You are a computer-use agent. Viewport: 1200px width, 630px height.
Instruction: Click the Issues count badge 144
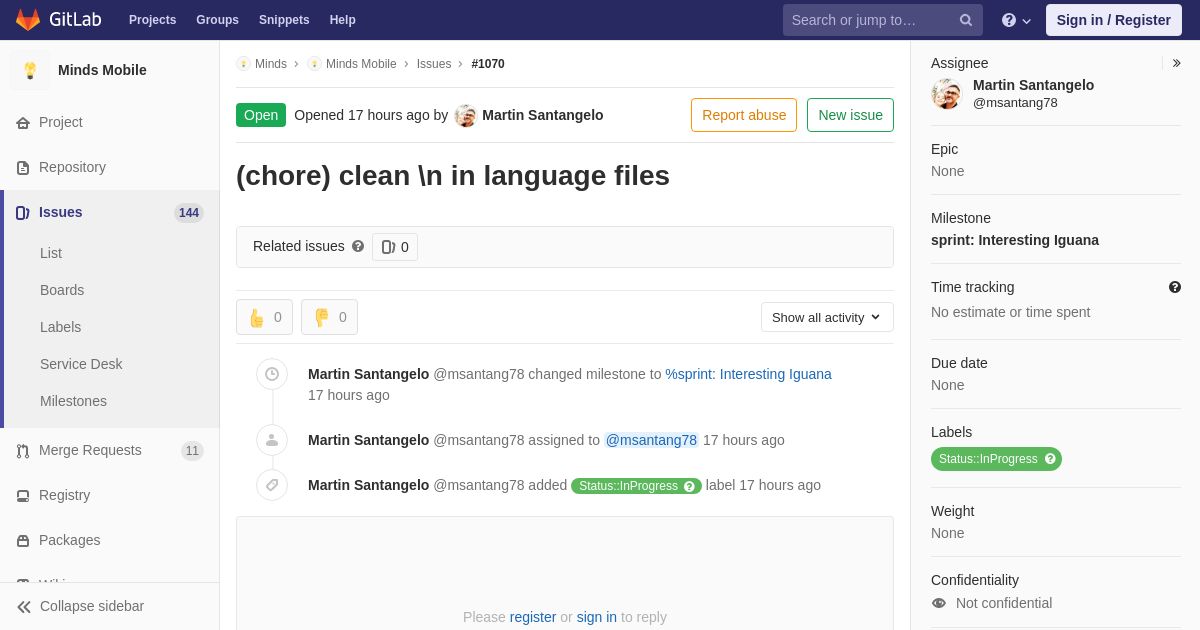[189, 213]
